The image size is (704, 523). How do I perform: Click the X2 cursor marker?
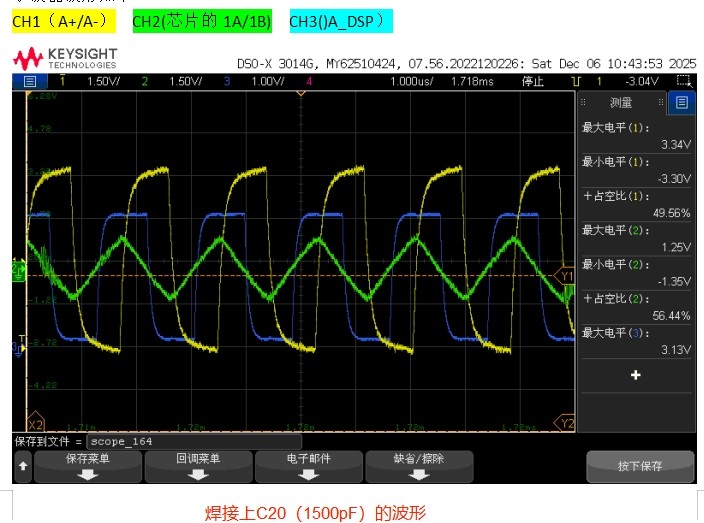35,423
